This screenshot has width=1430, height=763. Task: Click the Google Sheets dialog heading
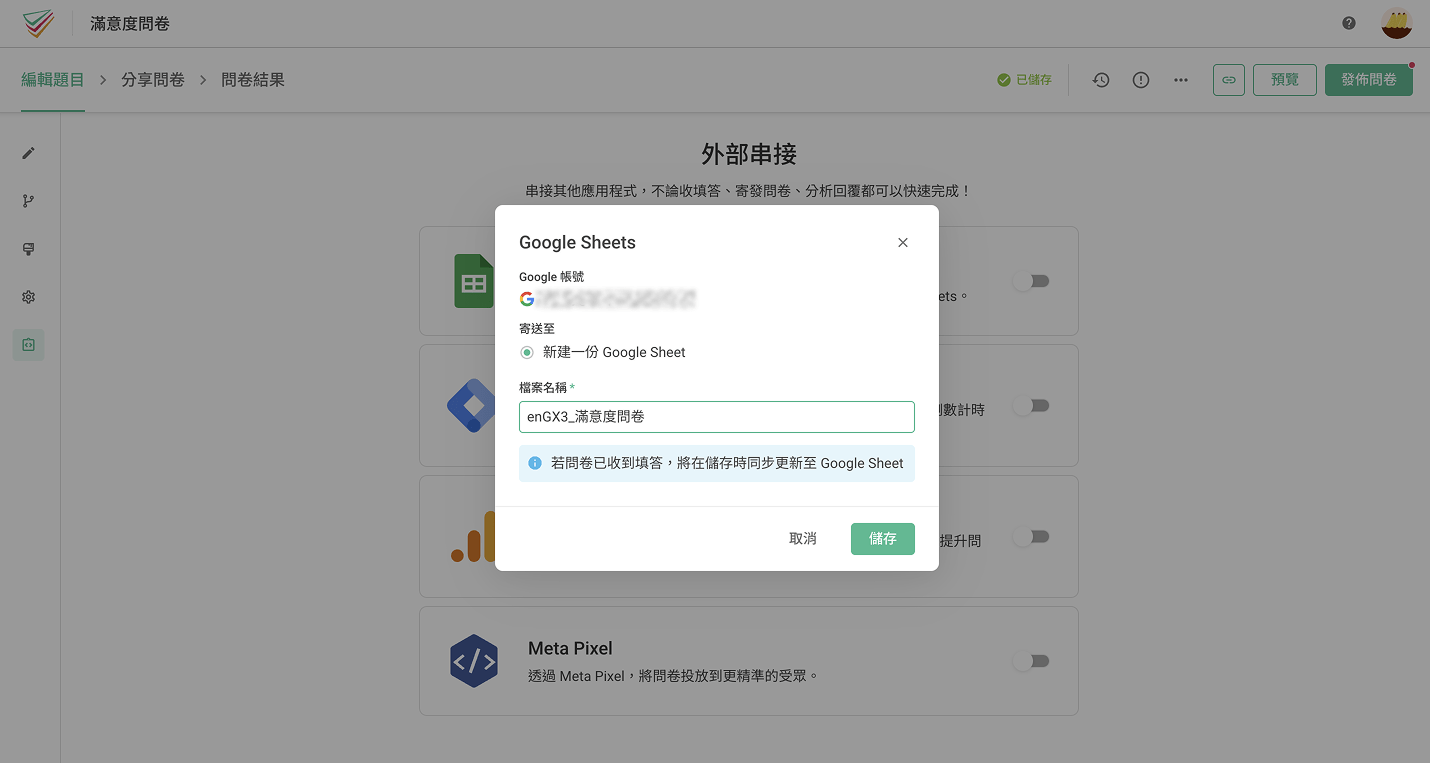click(x=577, y=242)
